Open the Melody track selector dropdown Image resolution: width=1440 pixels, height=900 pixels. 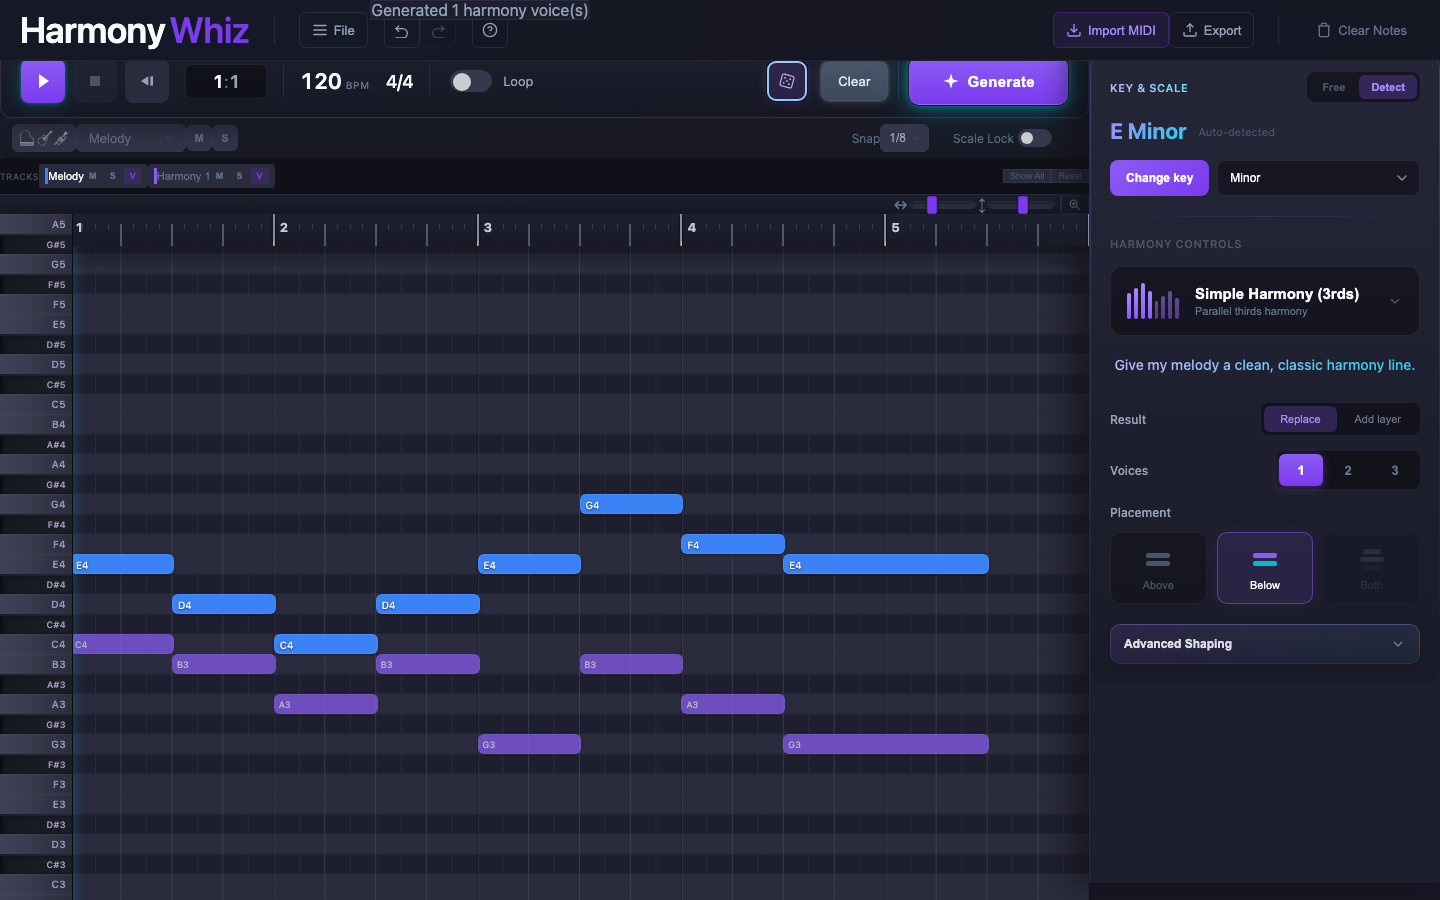click(x=130, y=138)
